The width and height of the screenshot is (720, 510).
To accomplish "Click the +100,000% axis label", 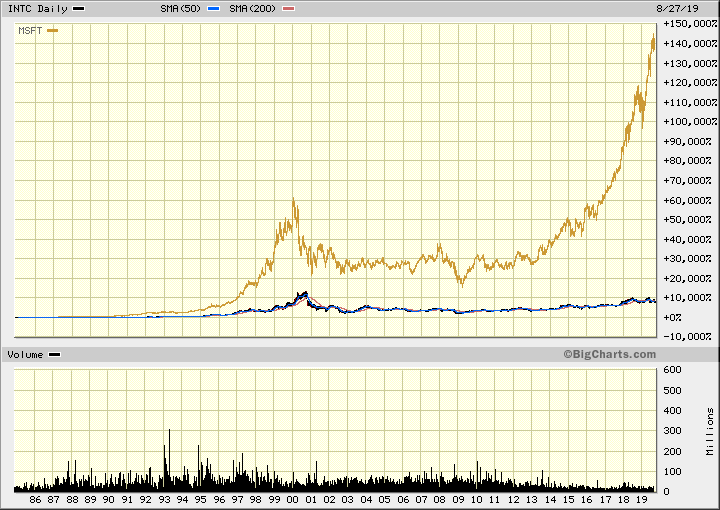I will (690, 122).
